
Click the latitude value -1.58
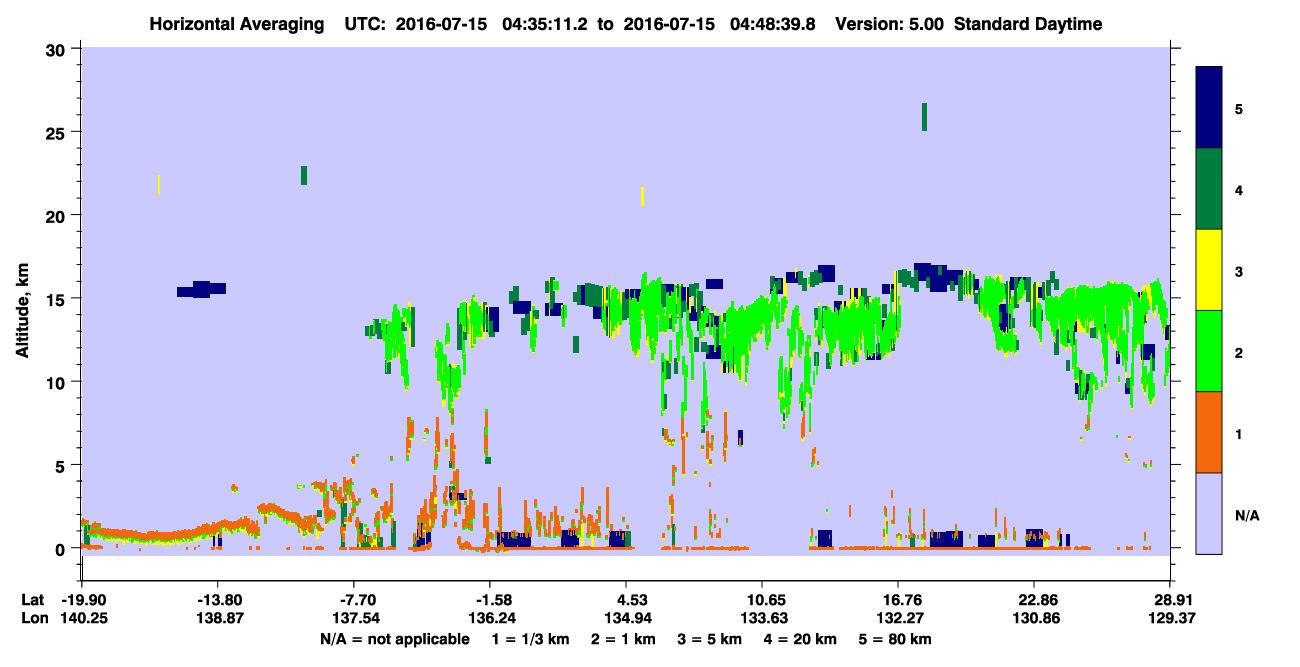tap(489, 600)
